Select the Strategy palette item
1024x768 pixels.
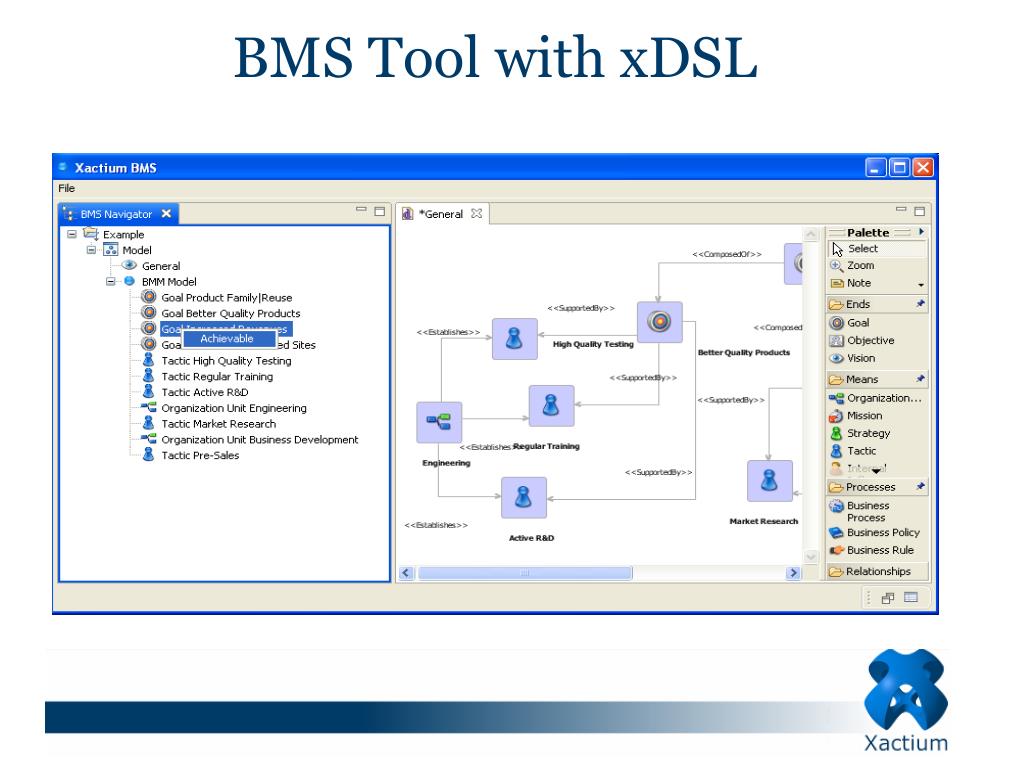pyautogui.click(x=859, y=433)
